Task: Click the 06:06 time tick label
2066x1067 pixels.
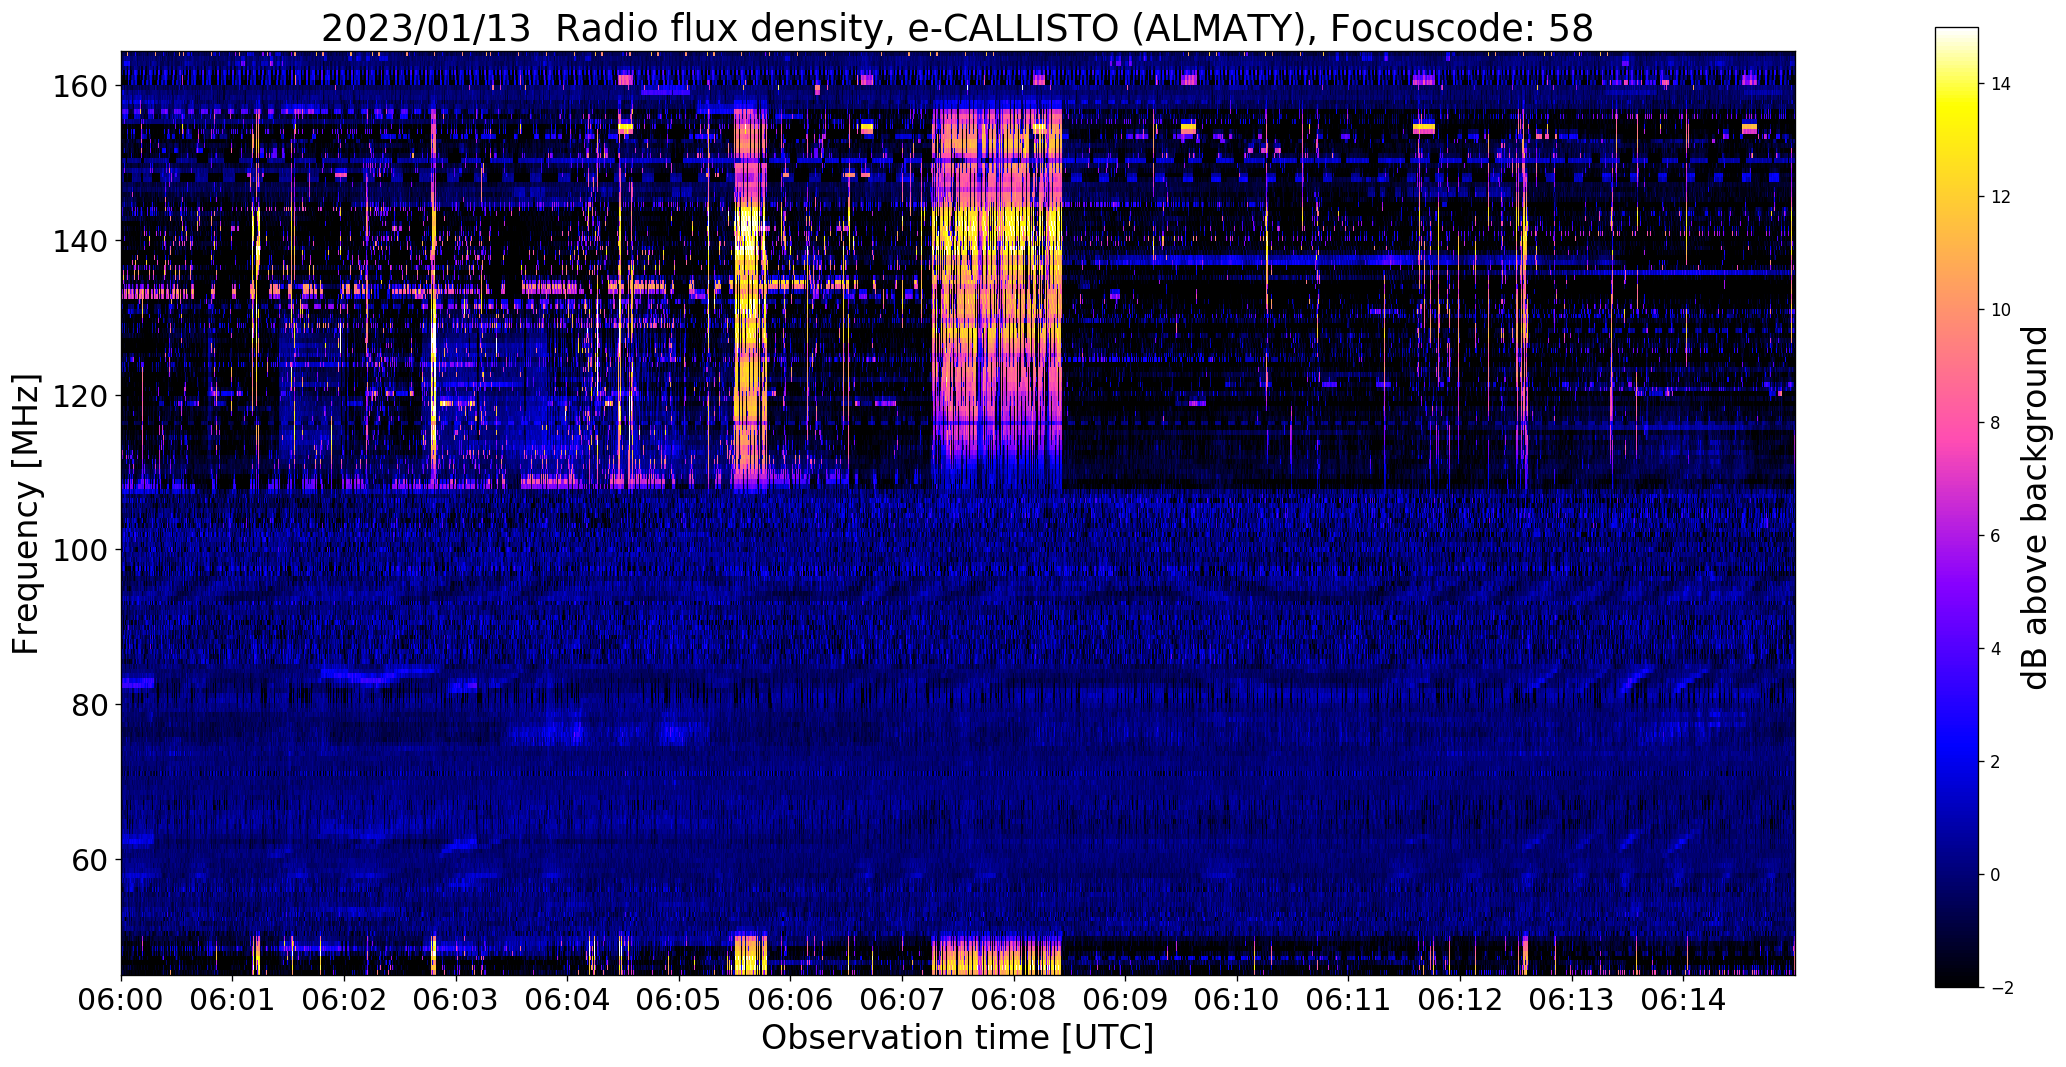Action: click(791, 998)
